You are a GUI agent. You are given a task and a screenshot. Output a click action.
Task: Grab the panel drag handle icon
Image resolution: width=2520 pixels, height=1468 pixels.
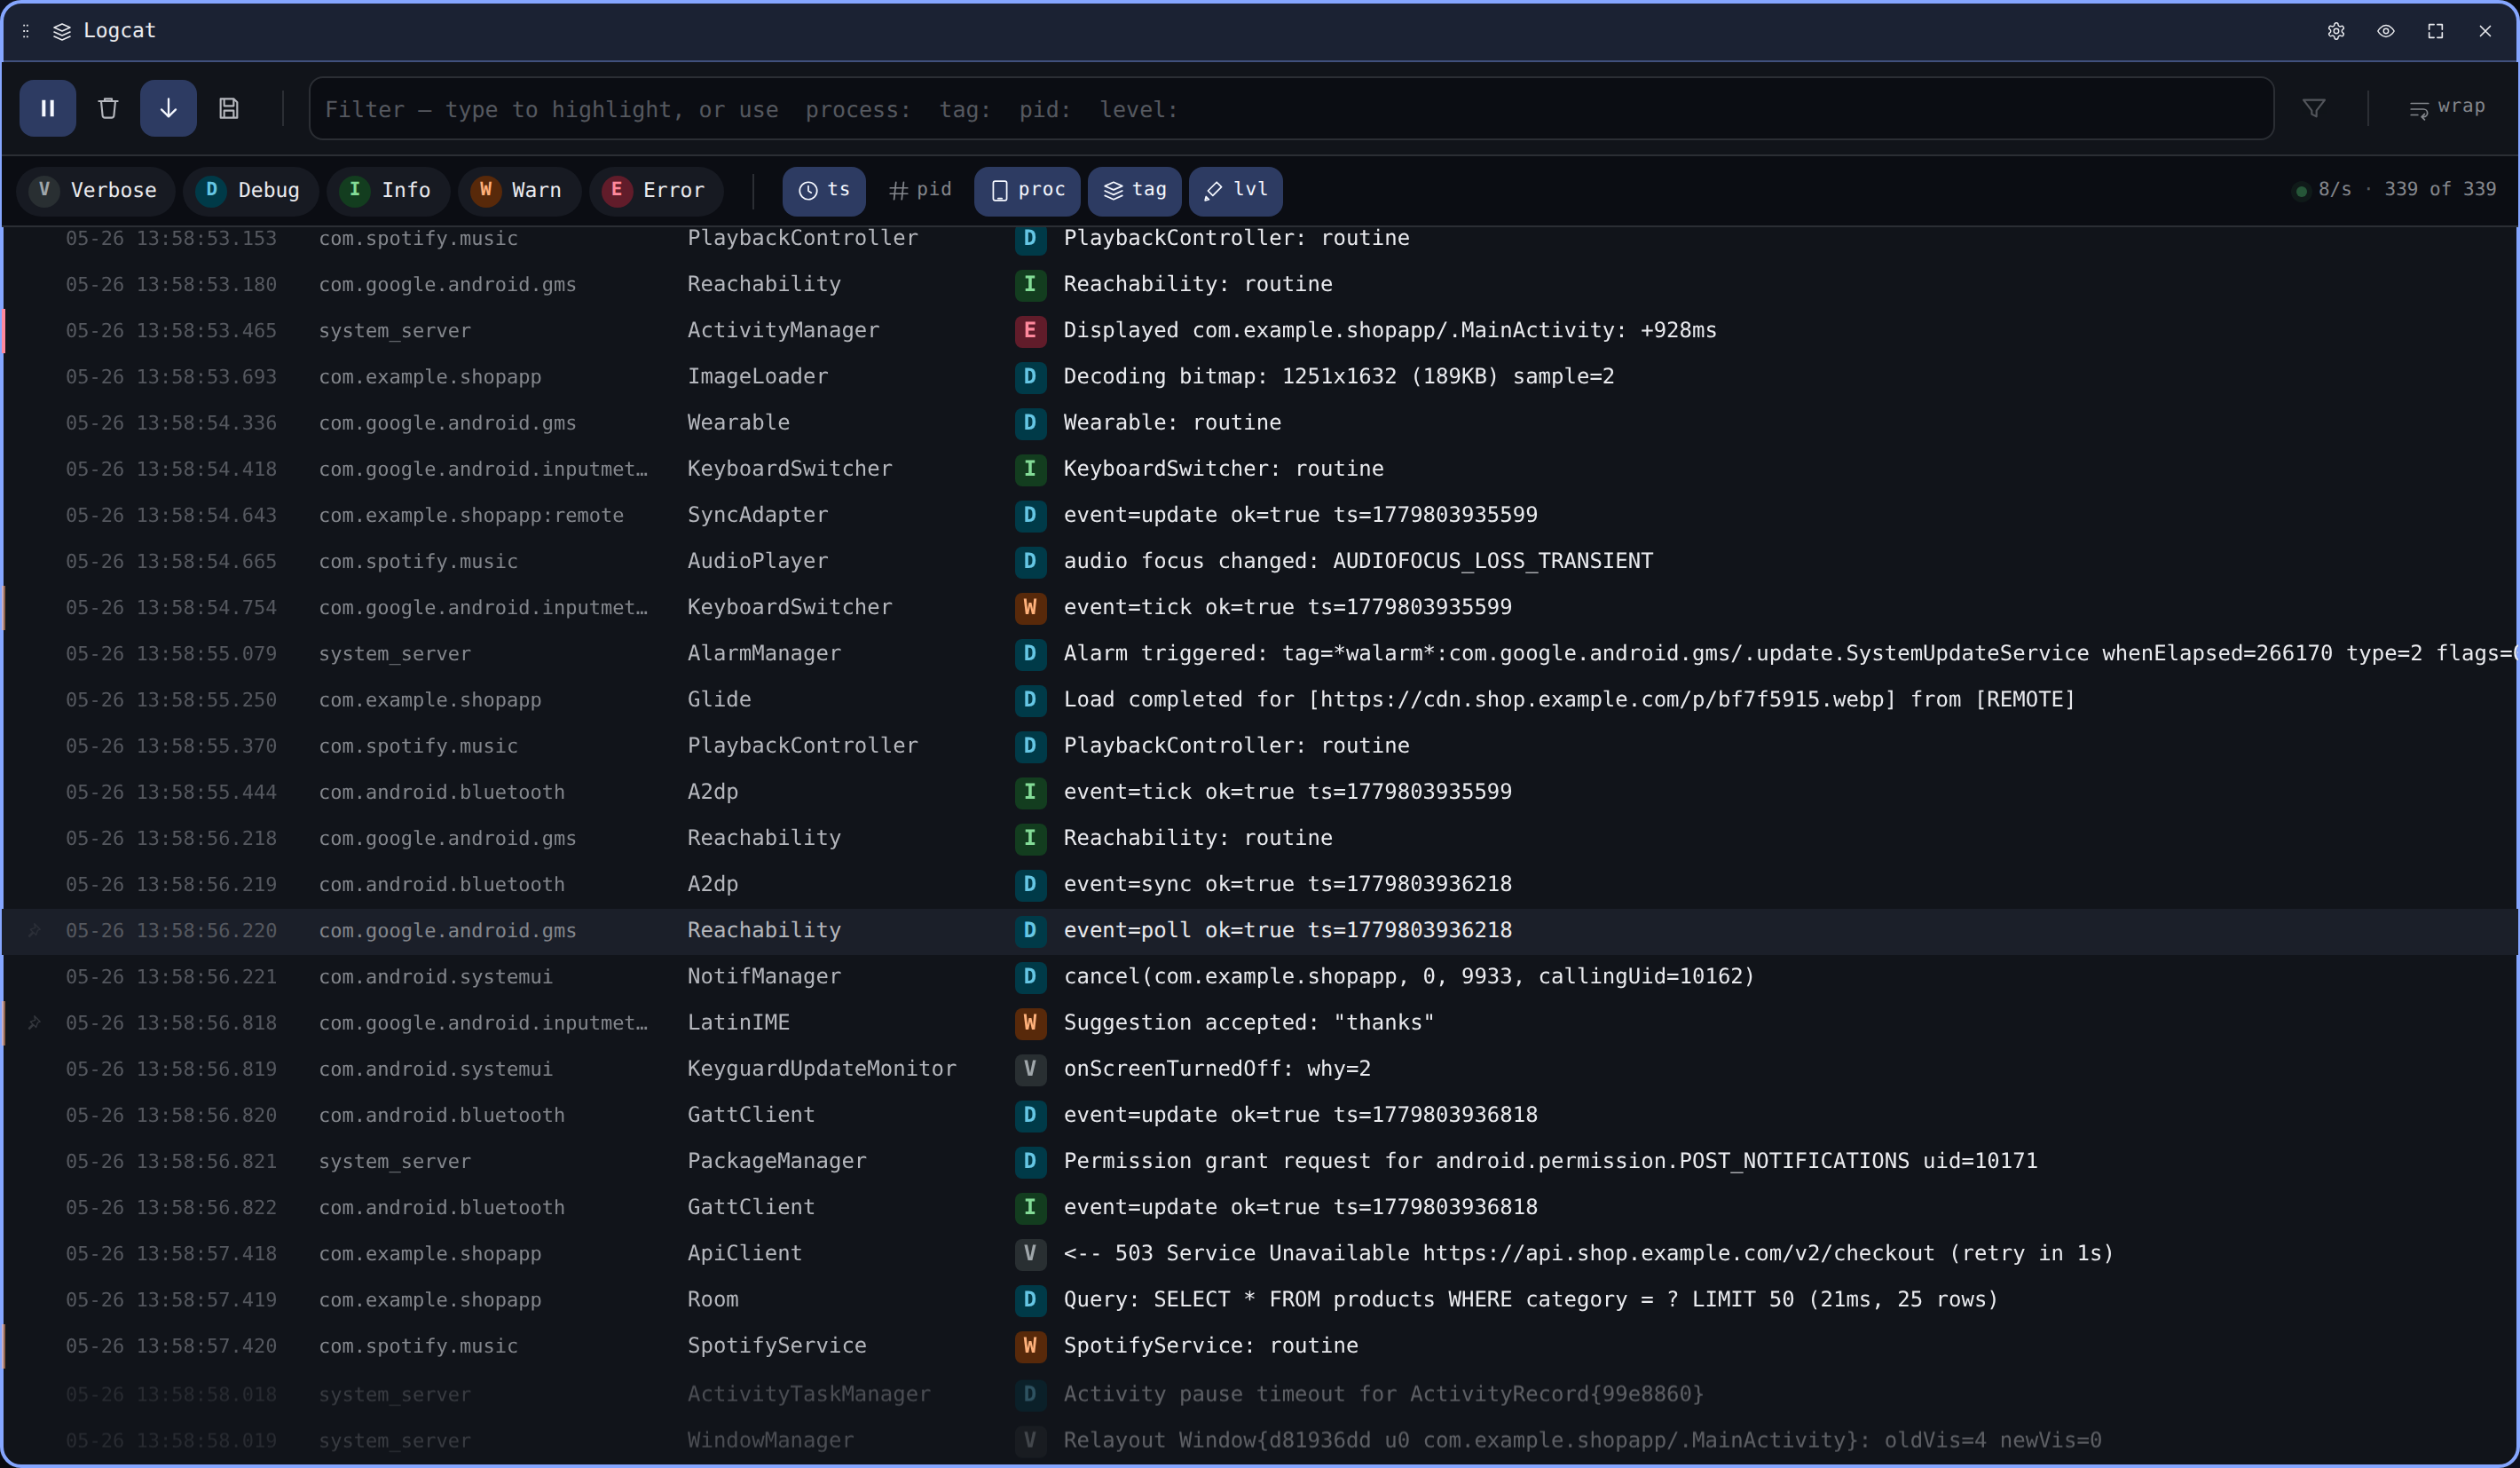[x=26, y=31]
